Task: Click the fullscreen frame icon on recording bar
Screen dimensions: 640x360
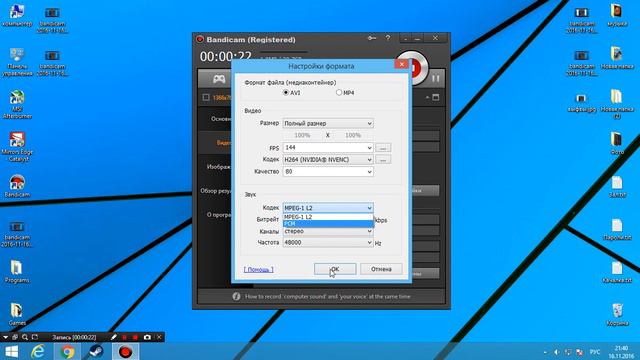Action: tap(35, 337)
